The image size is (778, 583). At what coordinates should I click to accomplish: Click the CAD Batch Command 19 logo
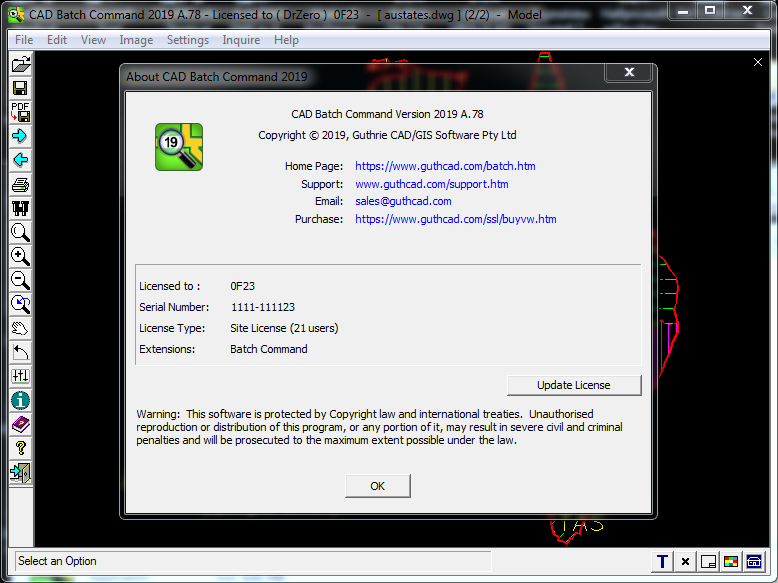(179, 147)
